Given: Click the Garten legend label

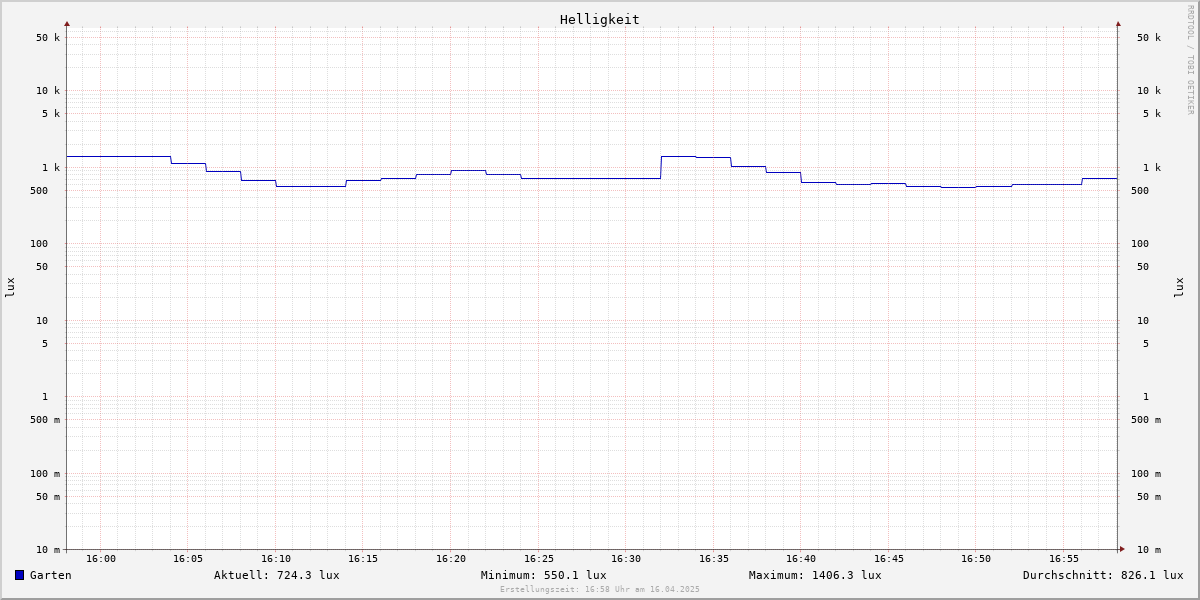Looking at the screenshot, I should point(51,575).
